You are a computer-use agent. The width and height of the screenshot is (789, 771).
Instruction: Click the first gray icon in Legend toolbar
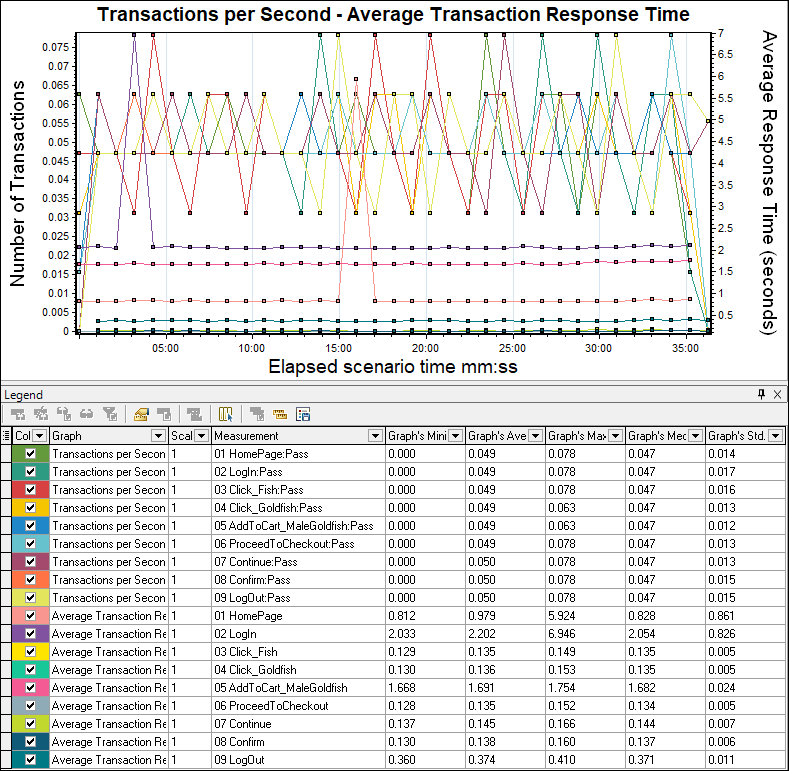tap(18, 414)
